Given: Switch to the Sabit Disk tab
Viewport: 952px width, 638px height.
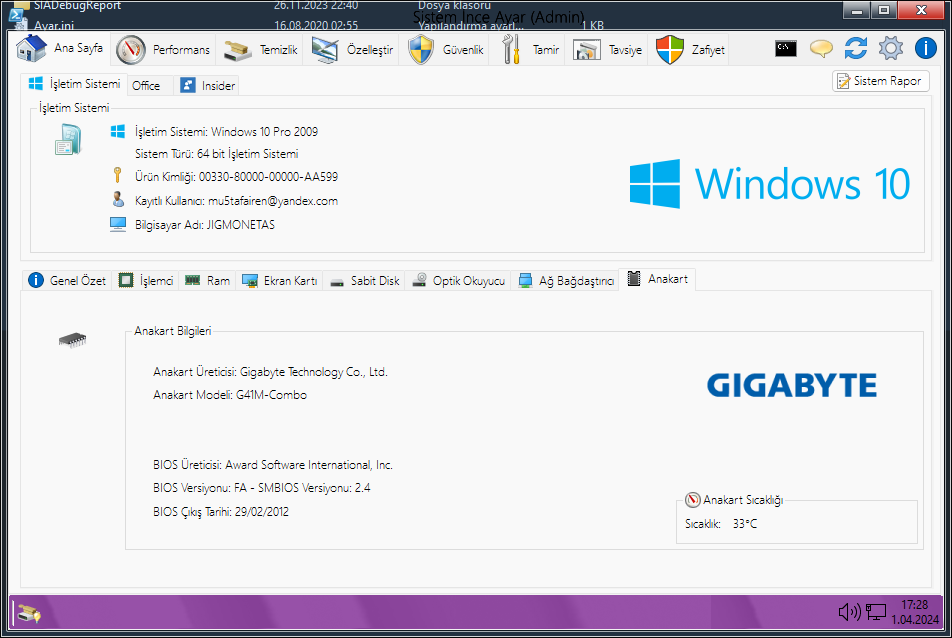Looking at the screenshot, I should [x=364, y=280].
